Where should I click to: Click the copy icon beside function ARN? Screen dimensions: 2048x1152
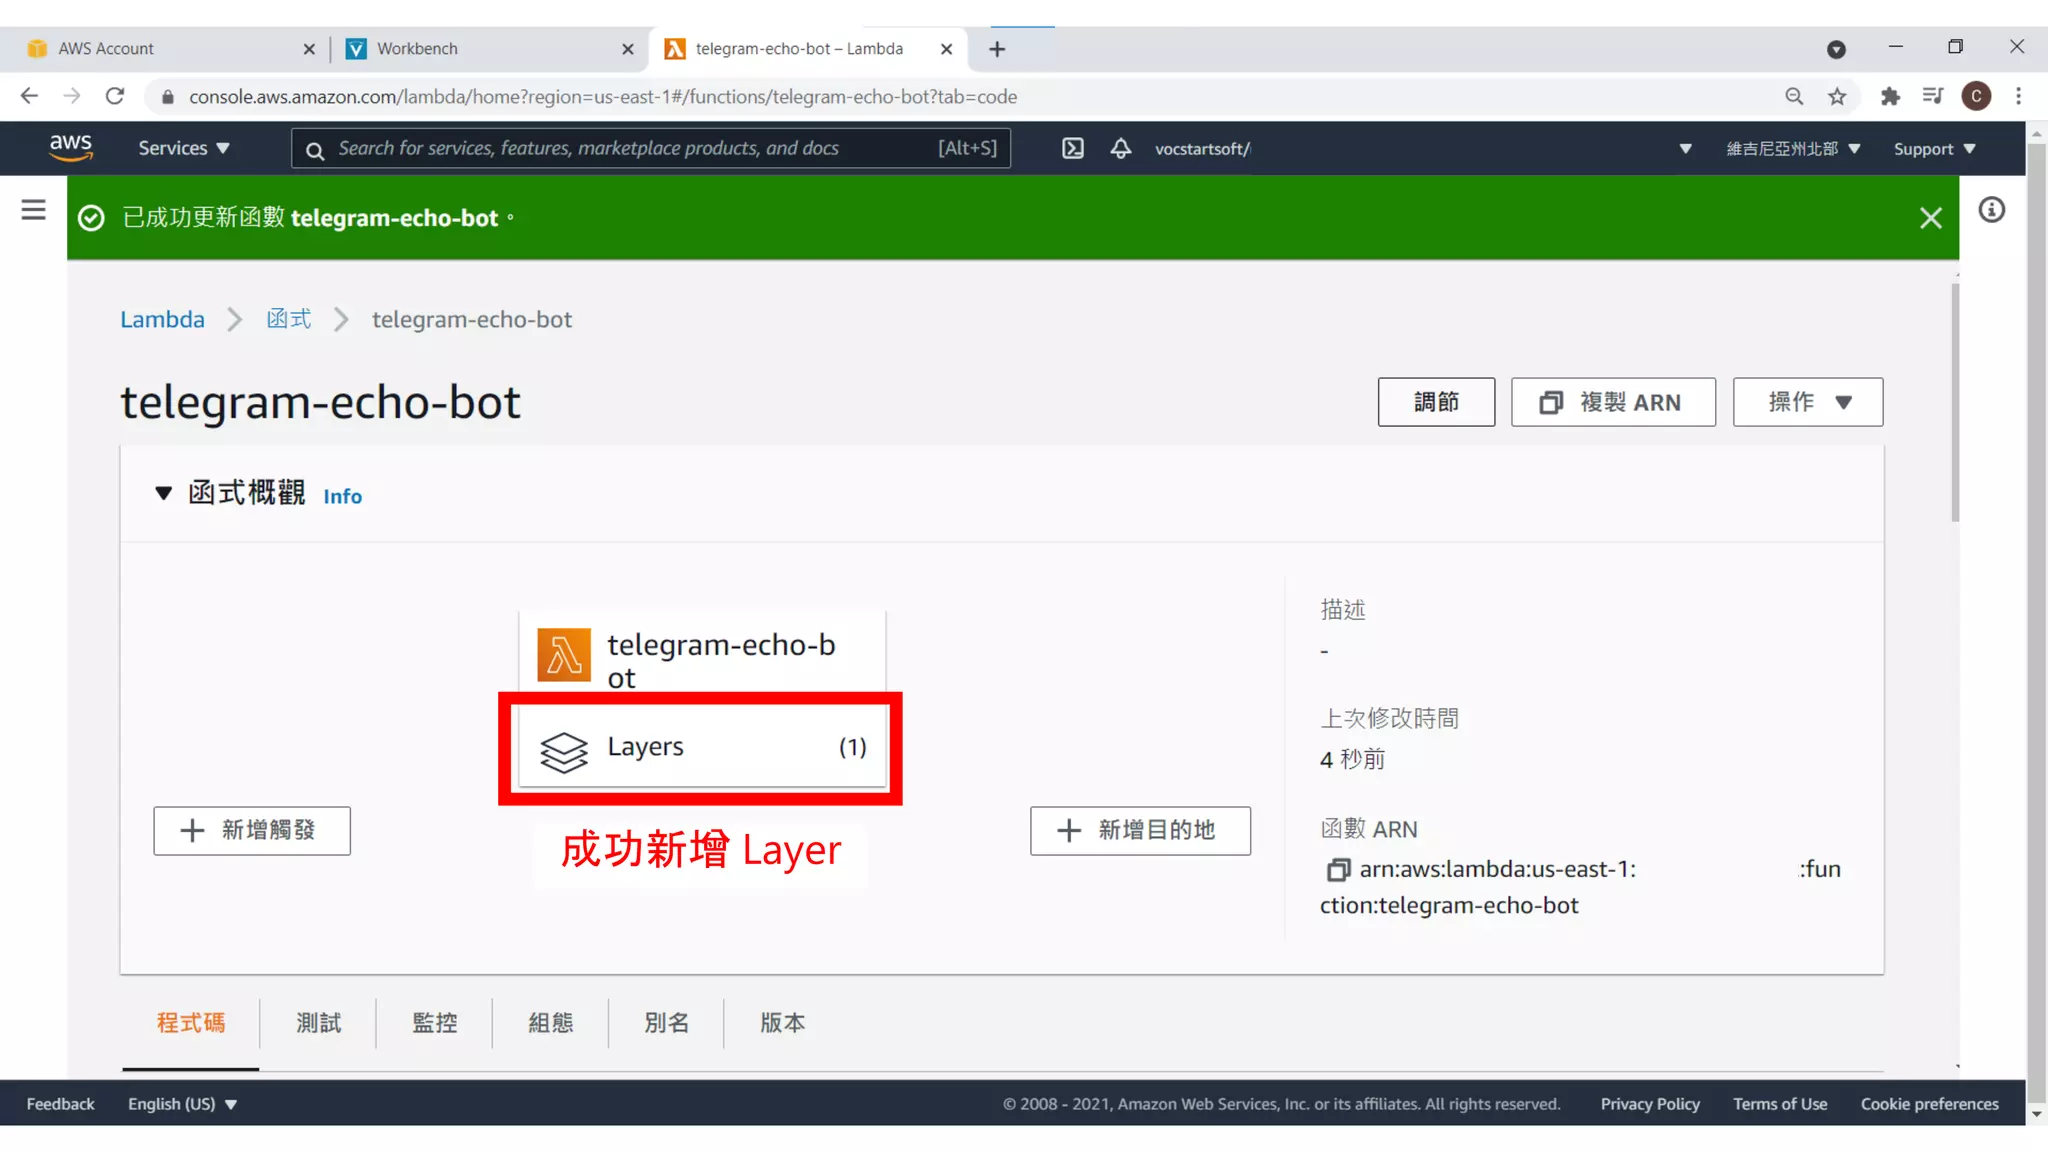point(1337,869)
